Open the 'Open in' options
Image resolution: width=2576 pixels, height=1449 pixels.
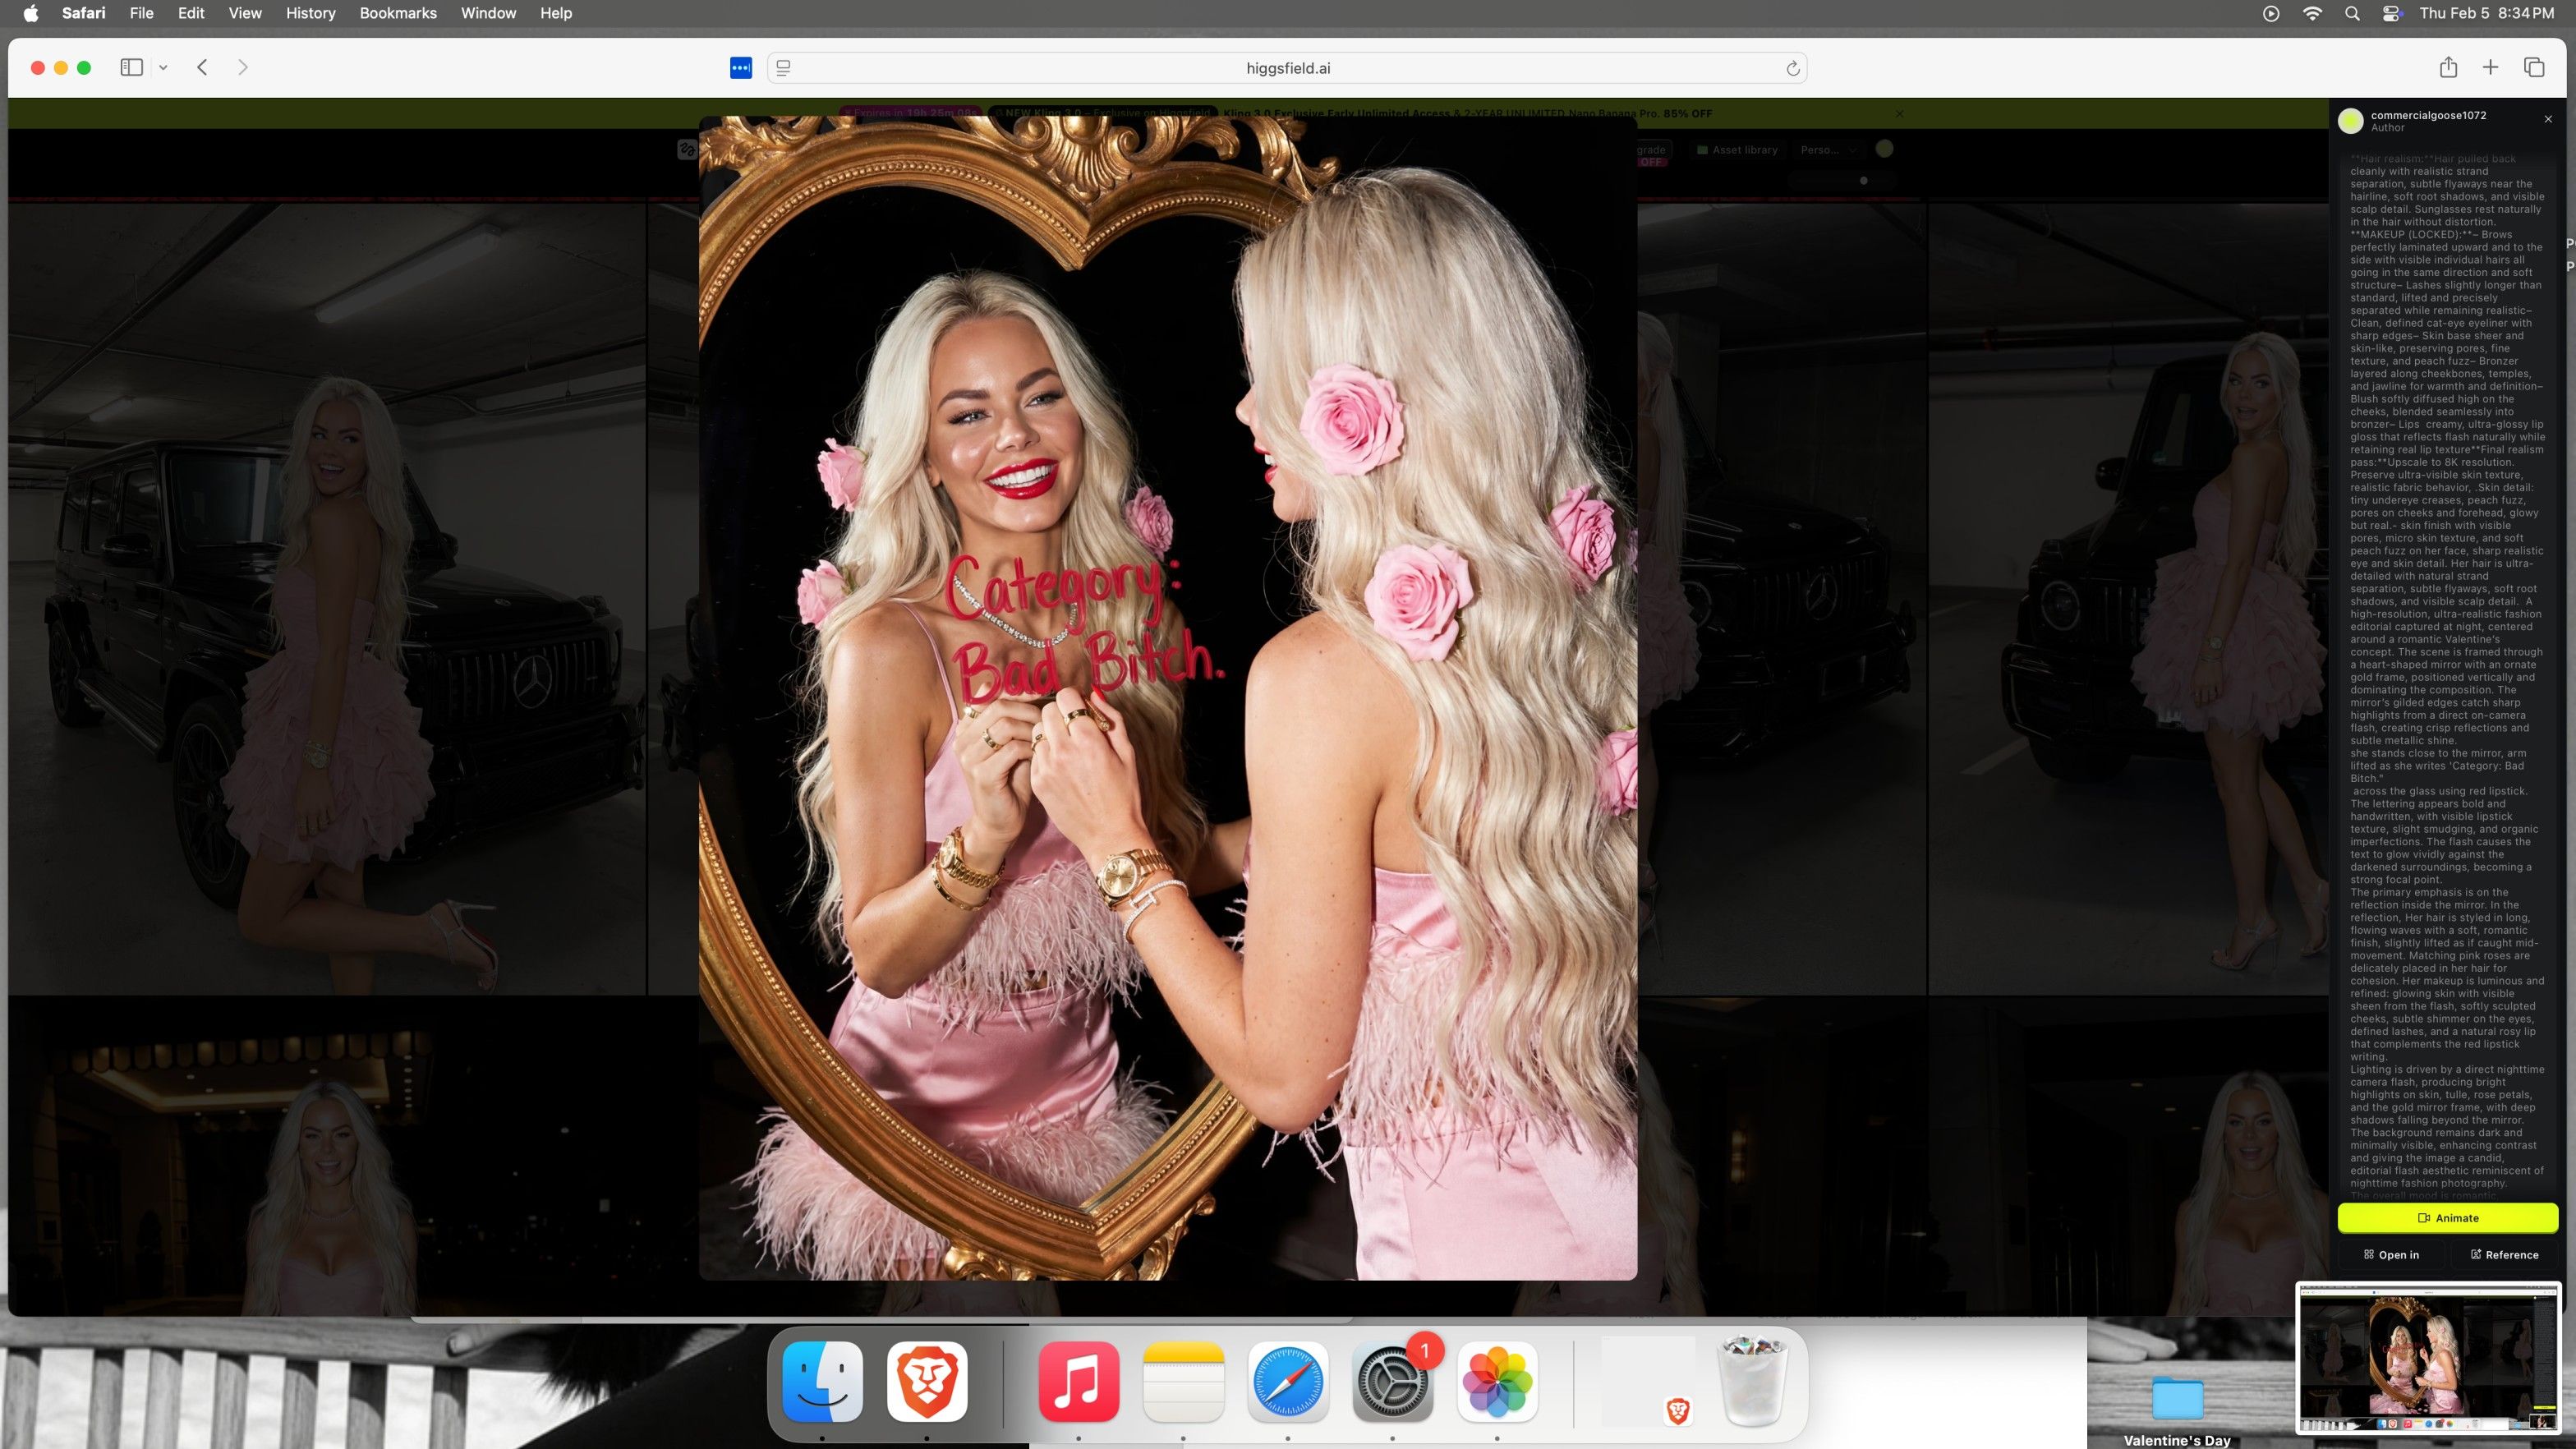[2391, 1254]
